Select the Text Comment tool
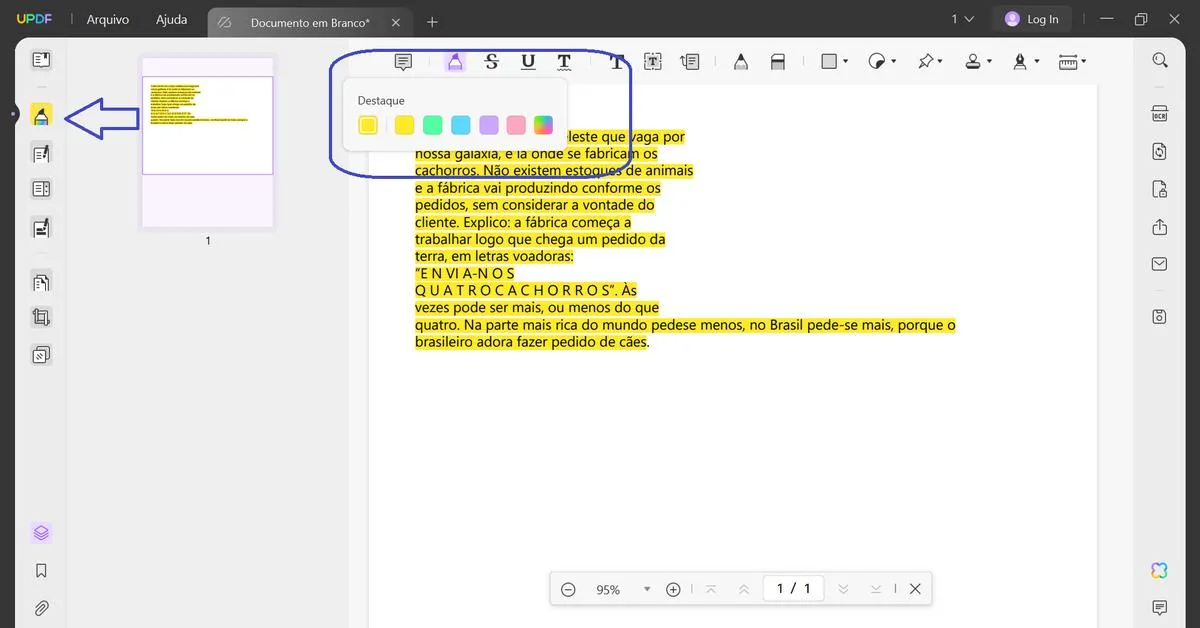 click(616, 62)
